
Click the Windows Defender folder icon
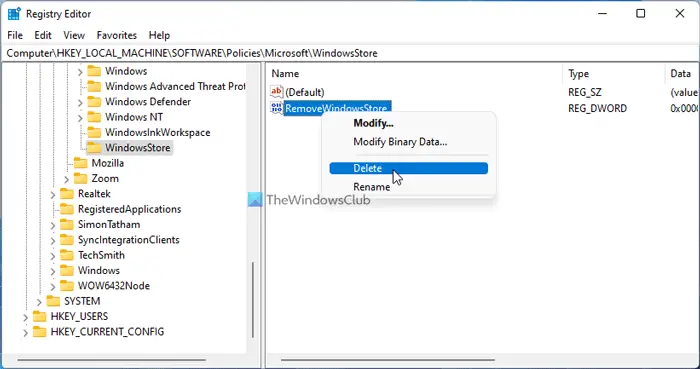(x=94, y=102)
